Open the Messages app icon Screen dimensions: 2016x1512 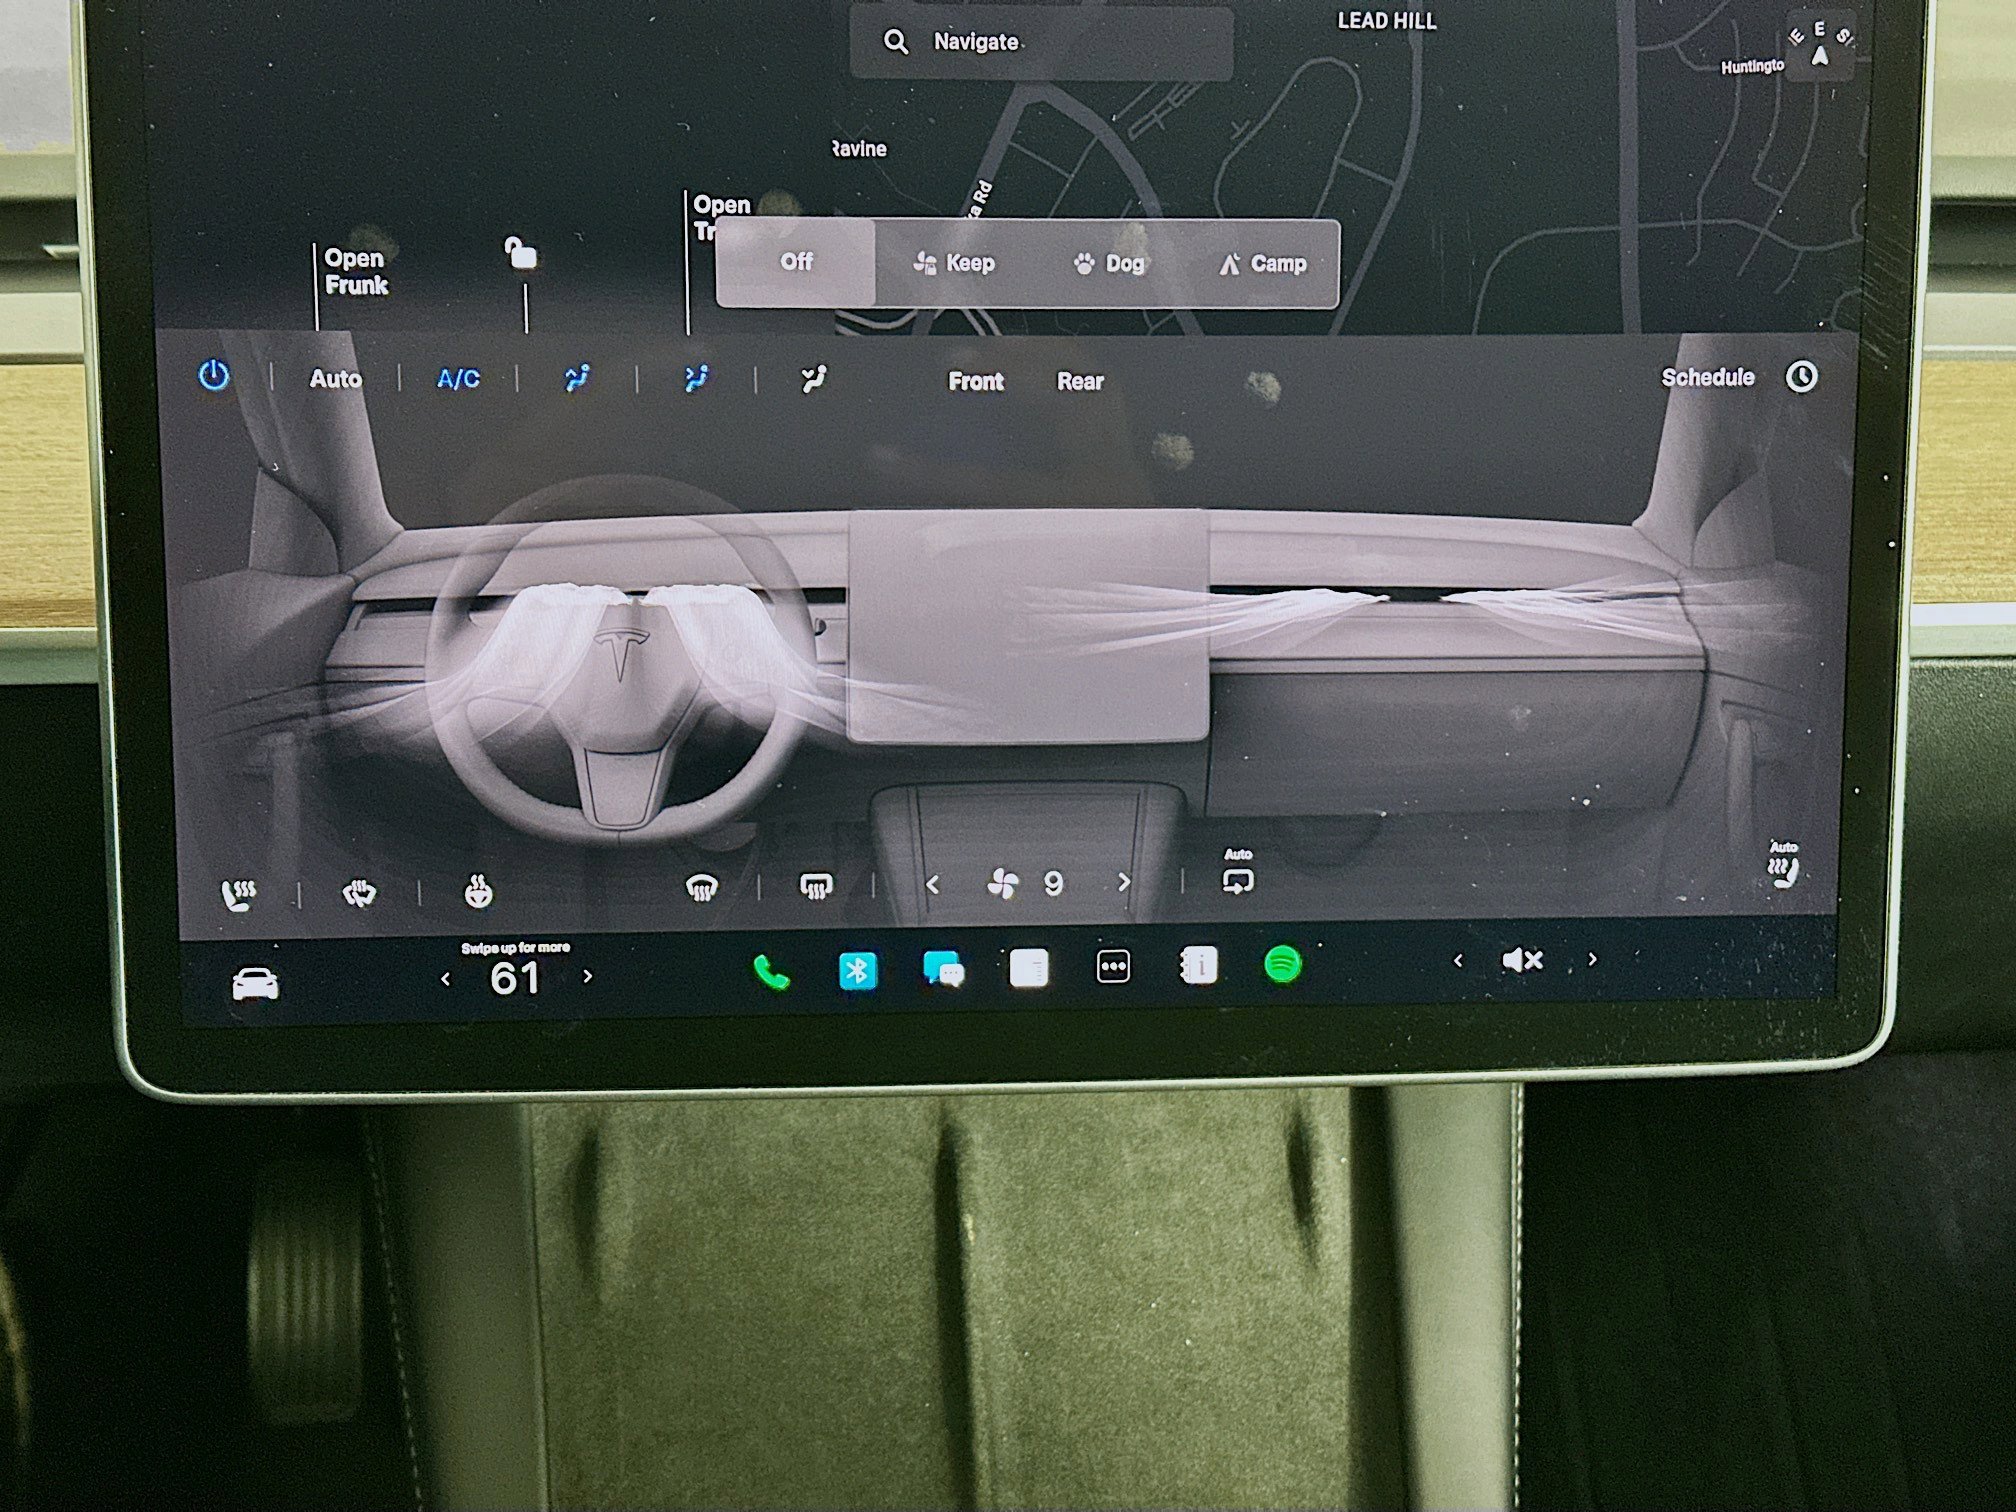pos(943,967)
